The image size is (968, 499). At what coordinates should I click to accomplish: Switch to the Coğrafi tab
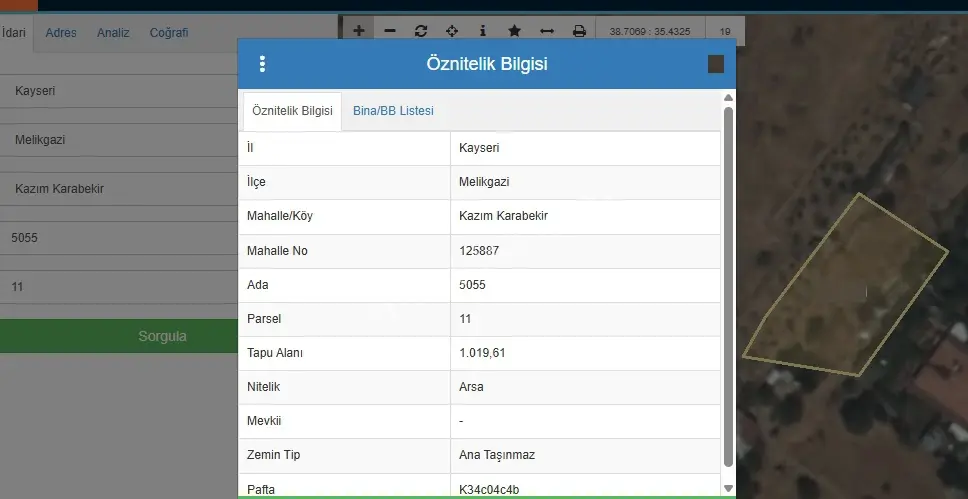[x=169, y=33]
